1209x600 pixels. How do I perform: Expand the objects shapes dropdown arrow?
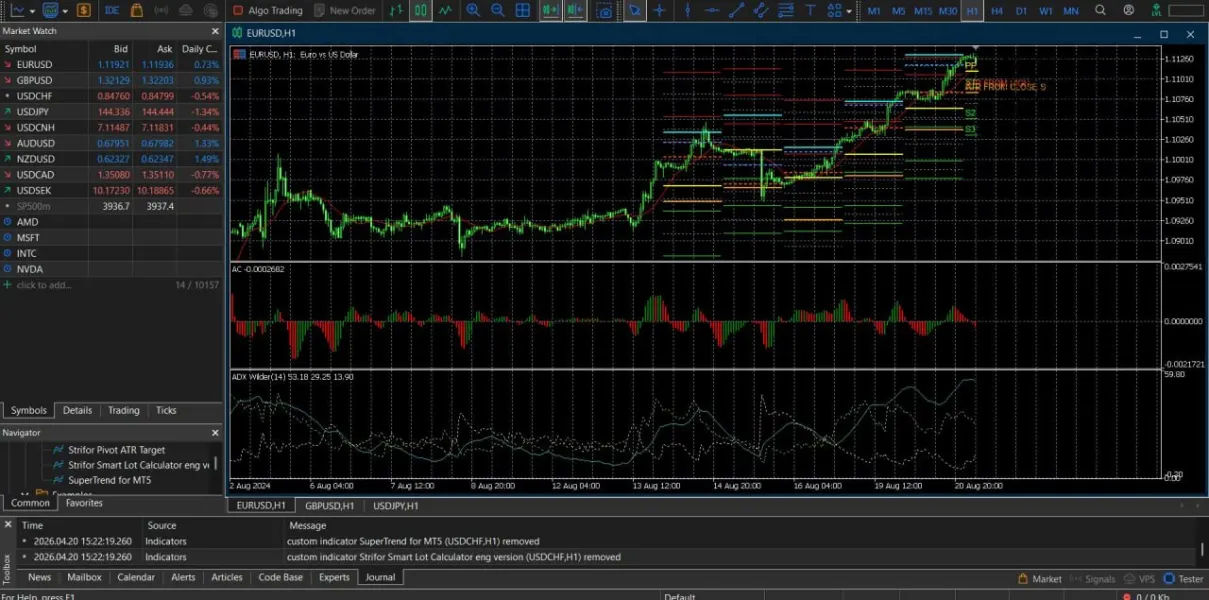(849, 11)
